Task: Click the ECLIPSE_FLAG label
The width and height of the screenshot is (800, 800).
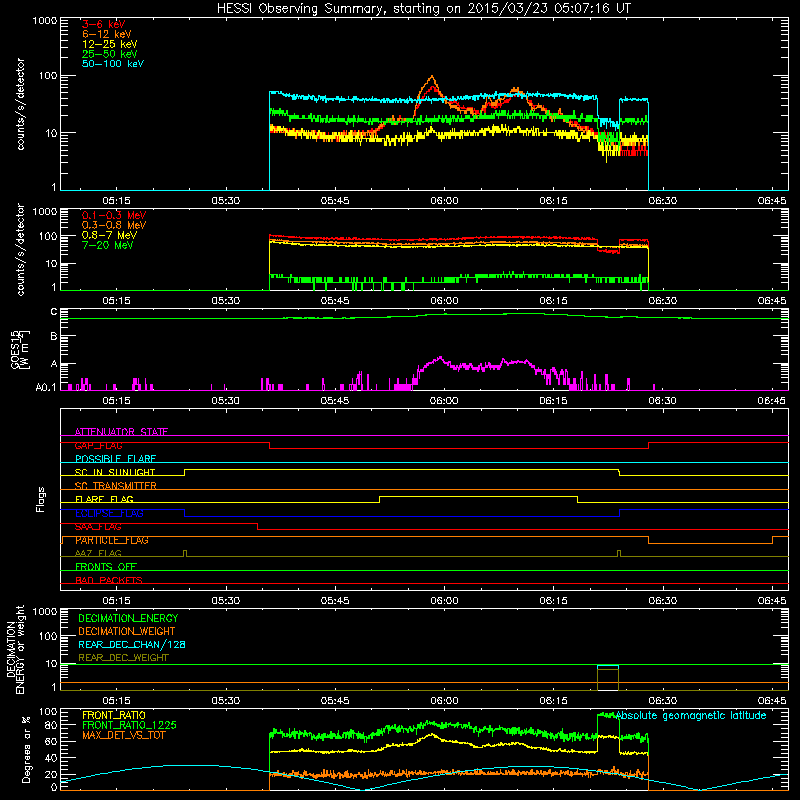Action: (109, 513)
